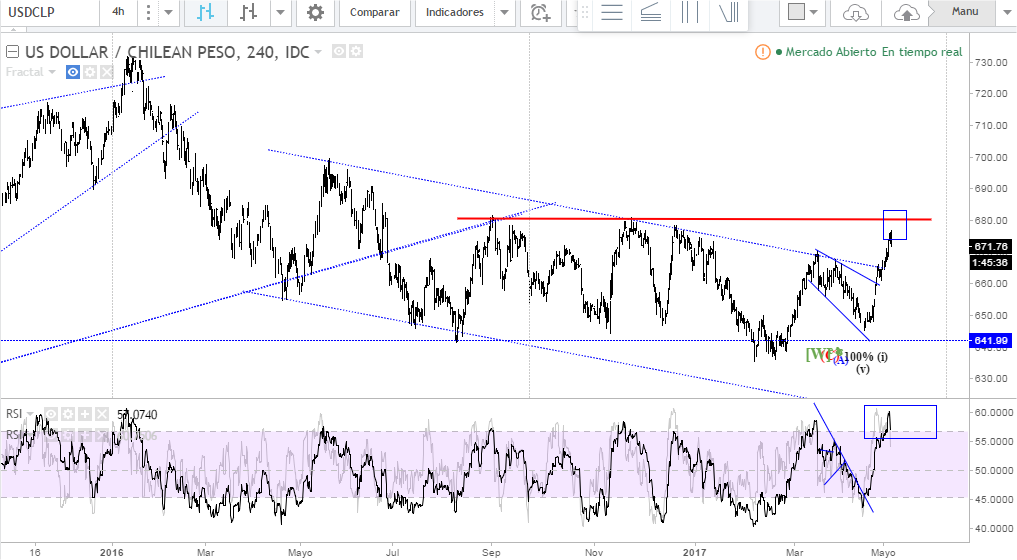Expand the Indicadores dropdown arrow
The width and height of the screenshot is (1017, 560).
click(x=504, y=13)
